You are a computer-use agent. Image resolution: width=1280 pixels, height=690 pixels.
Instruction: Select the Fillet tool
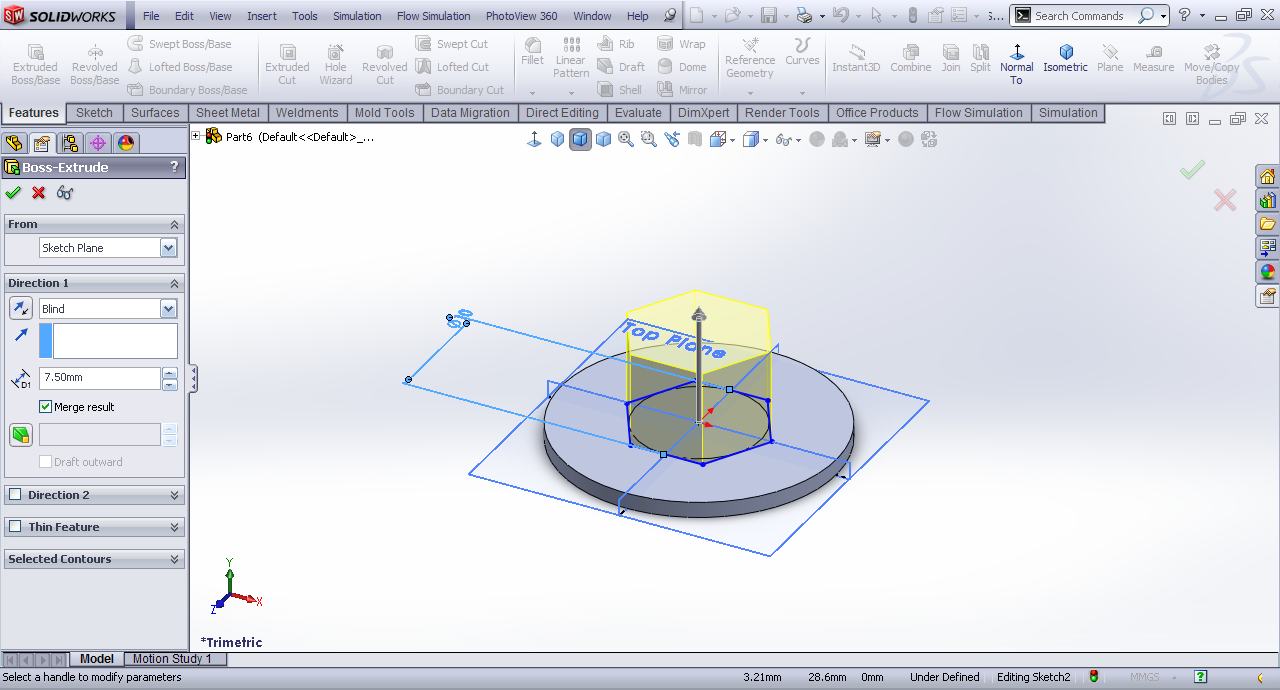tap(533, 52)
